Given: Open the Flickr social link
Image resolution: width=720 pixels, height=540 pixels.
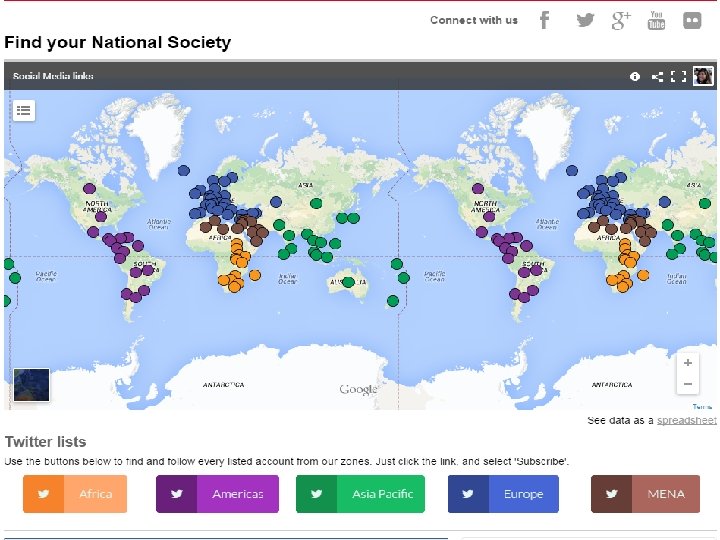Looking at the screenshot, I should 692,20.
